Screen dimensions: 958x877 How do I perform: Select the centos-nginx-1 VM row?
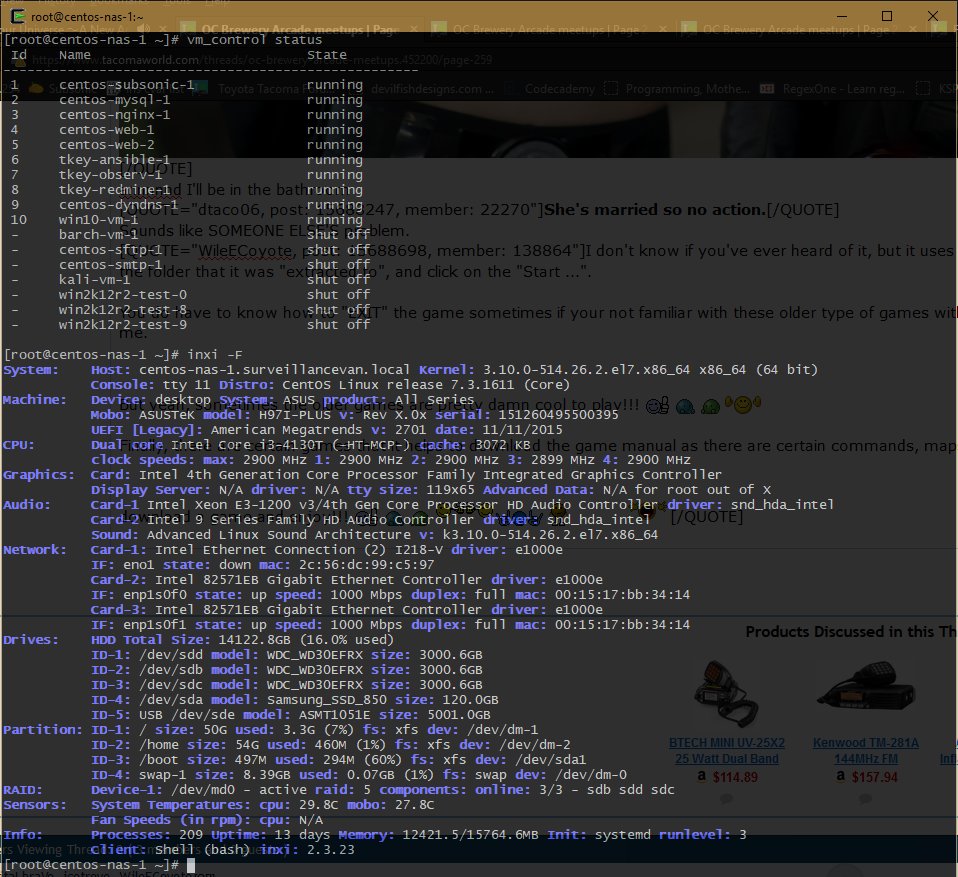[x=186, y=114]
